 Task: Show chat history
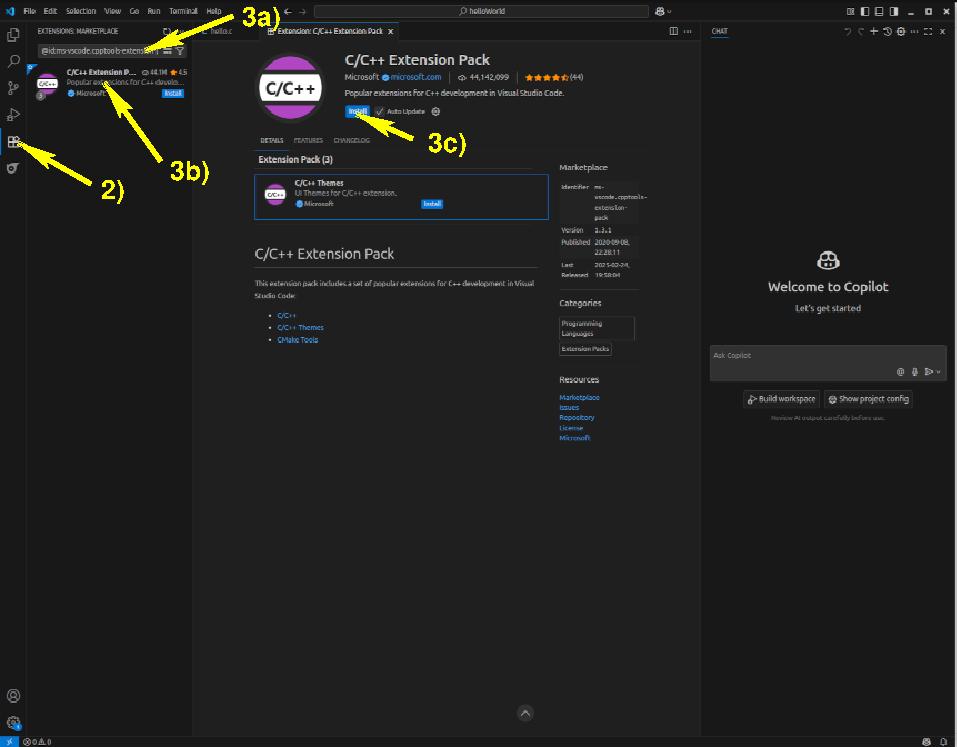[887, 31]
